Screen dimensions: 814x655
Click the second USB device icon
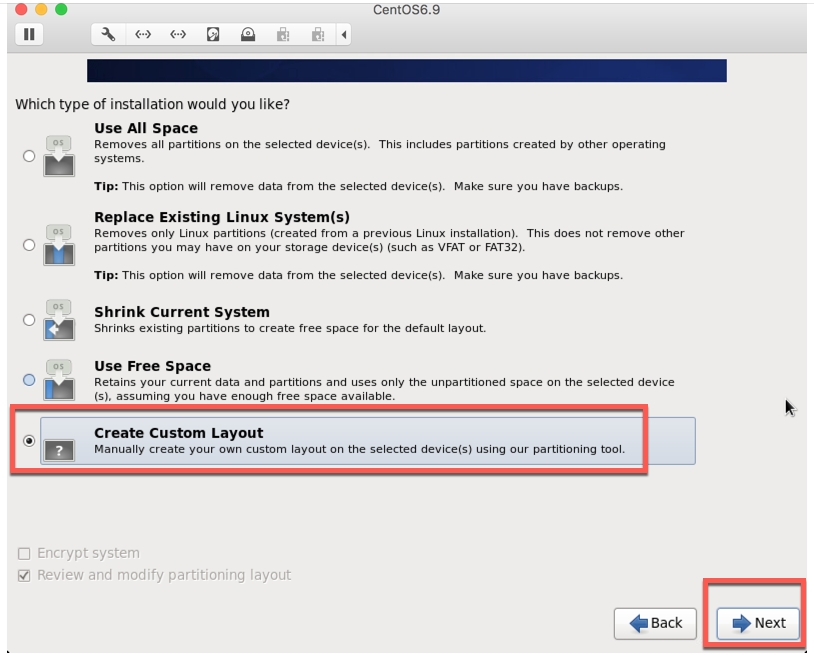pyautogui.click(x=317, y=34)
